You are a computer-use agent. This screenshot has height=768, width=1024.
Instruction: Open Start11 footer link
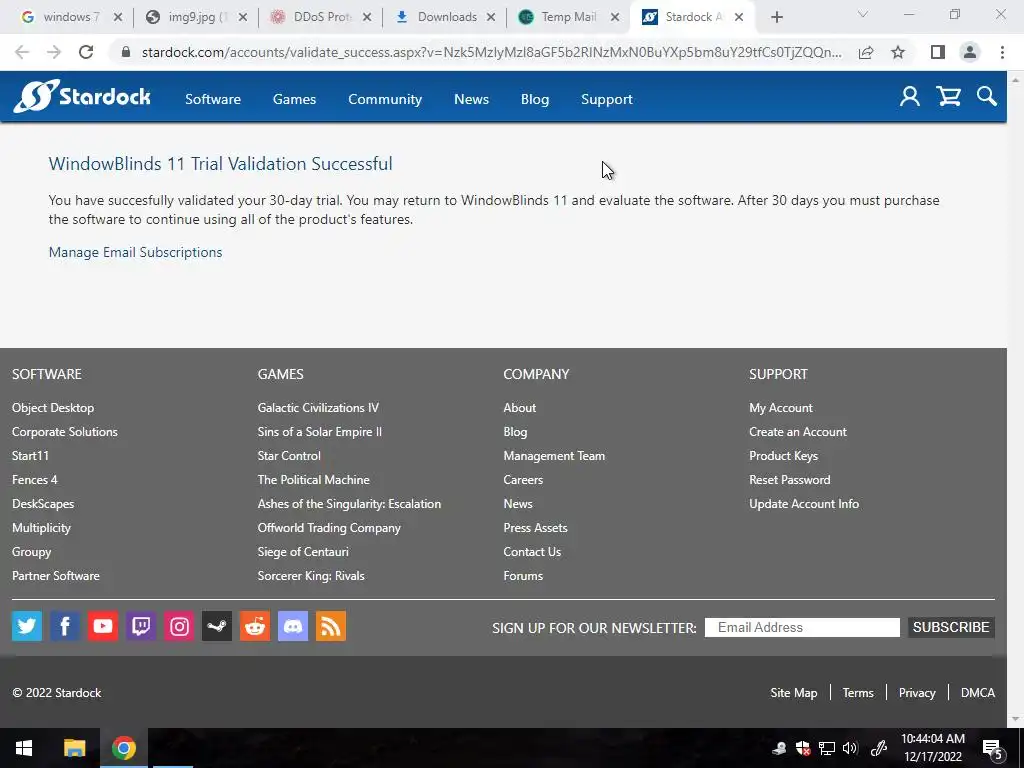coord(30,456)
